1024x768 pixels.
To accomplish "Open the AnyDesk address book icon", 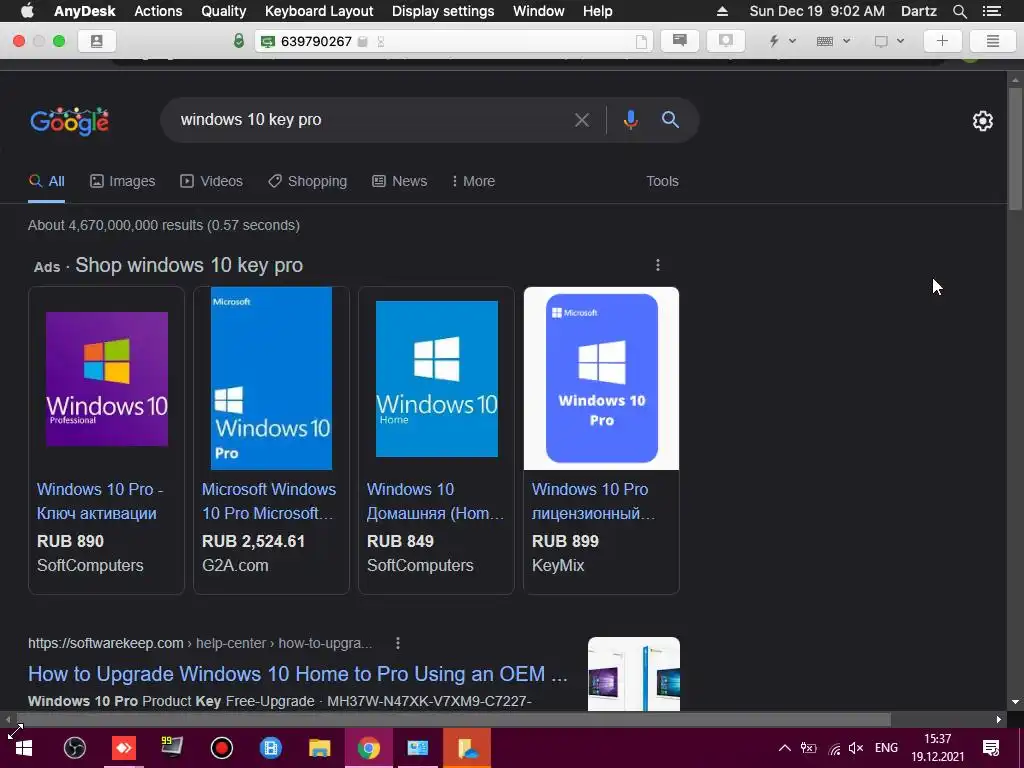I will pyautogui.click(x=97, y=41).
